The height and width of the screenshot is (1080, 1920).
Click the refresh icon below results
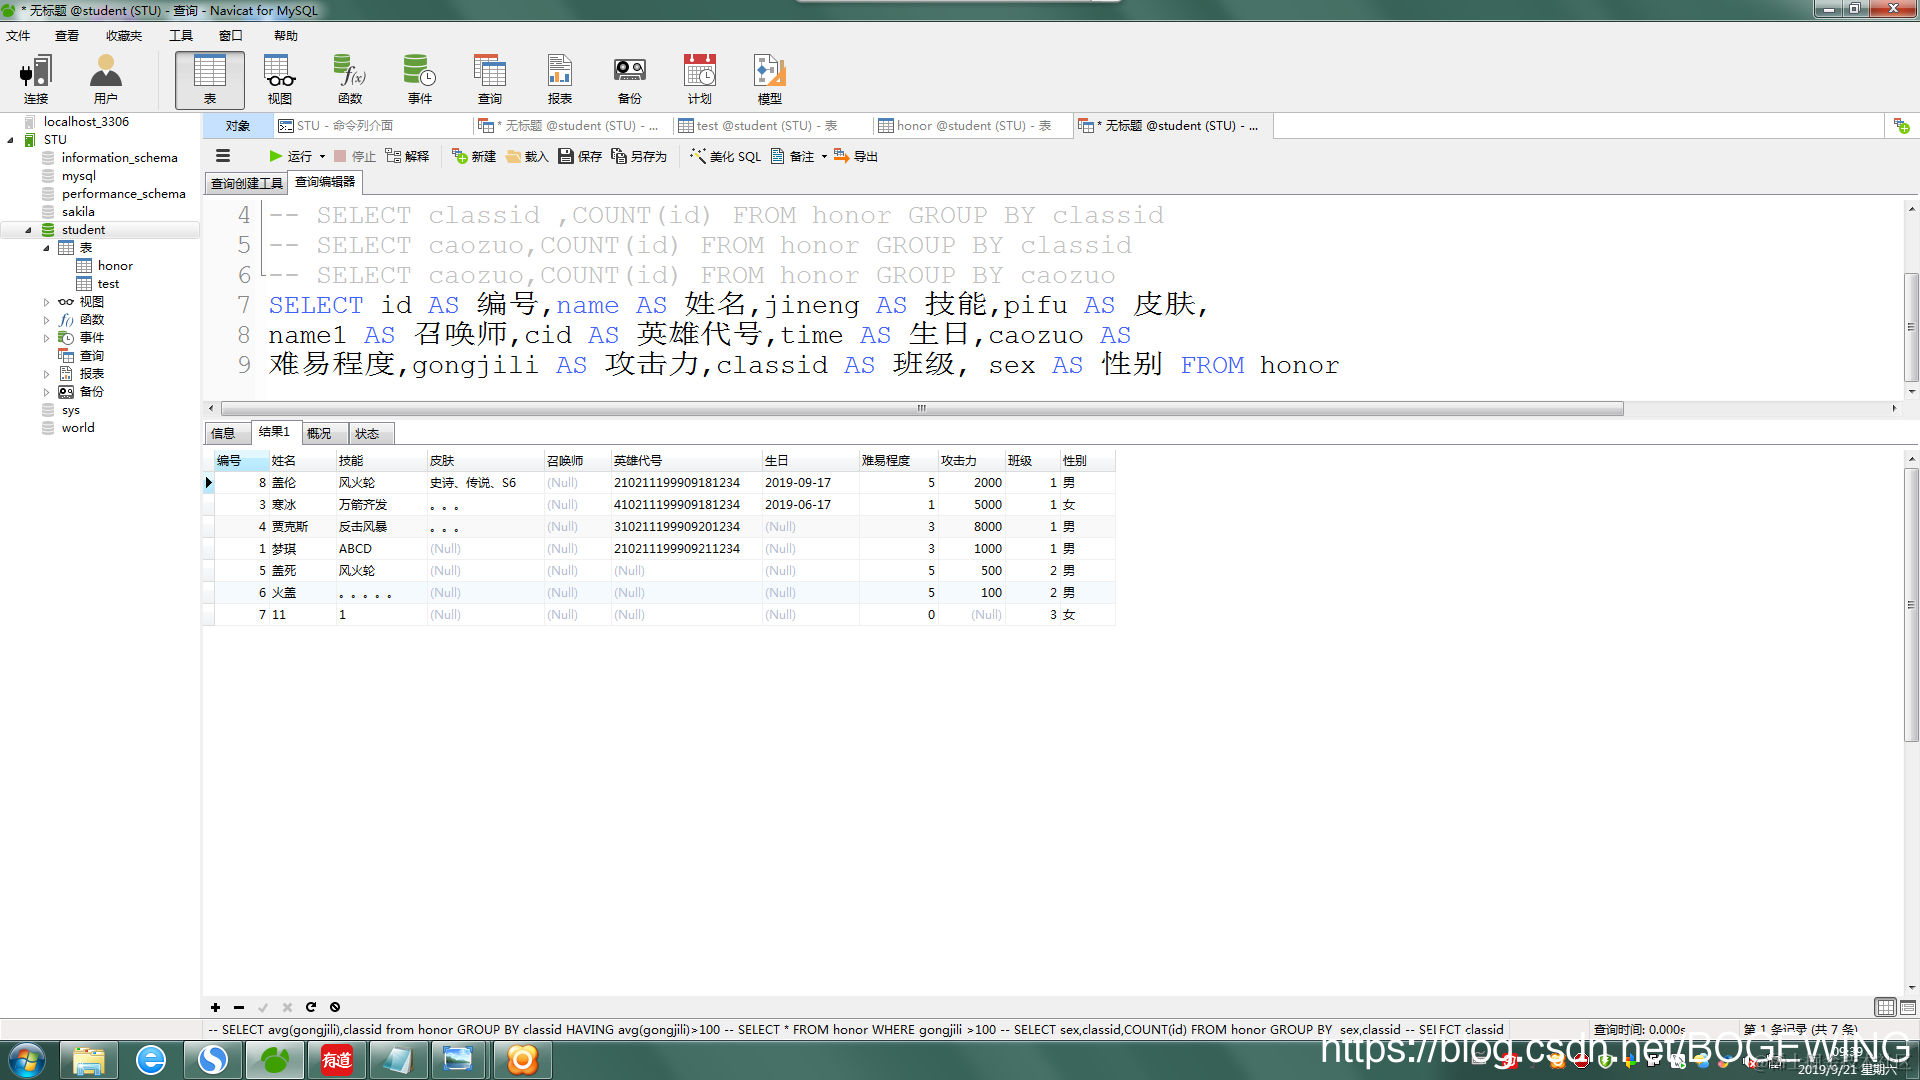(x=310, y=1007)
